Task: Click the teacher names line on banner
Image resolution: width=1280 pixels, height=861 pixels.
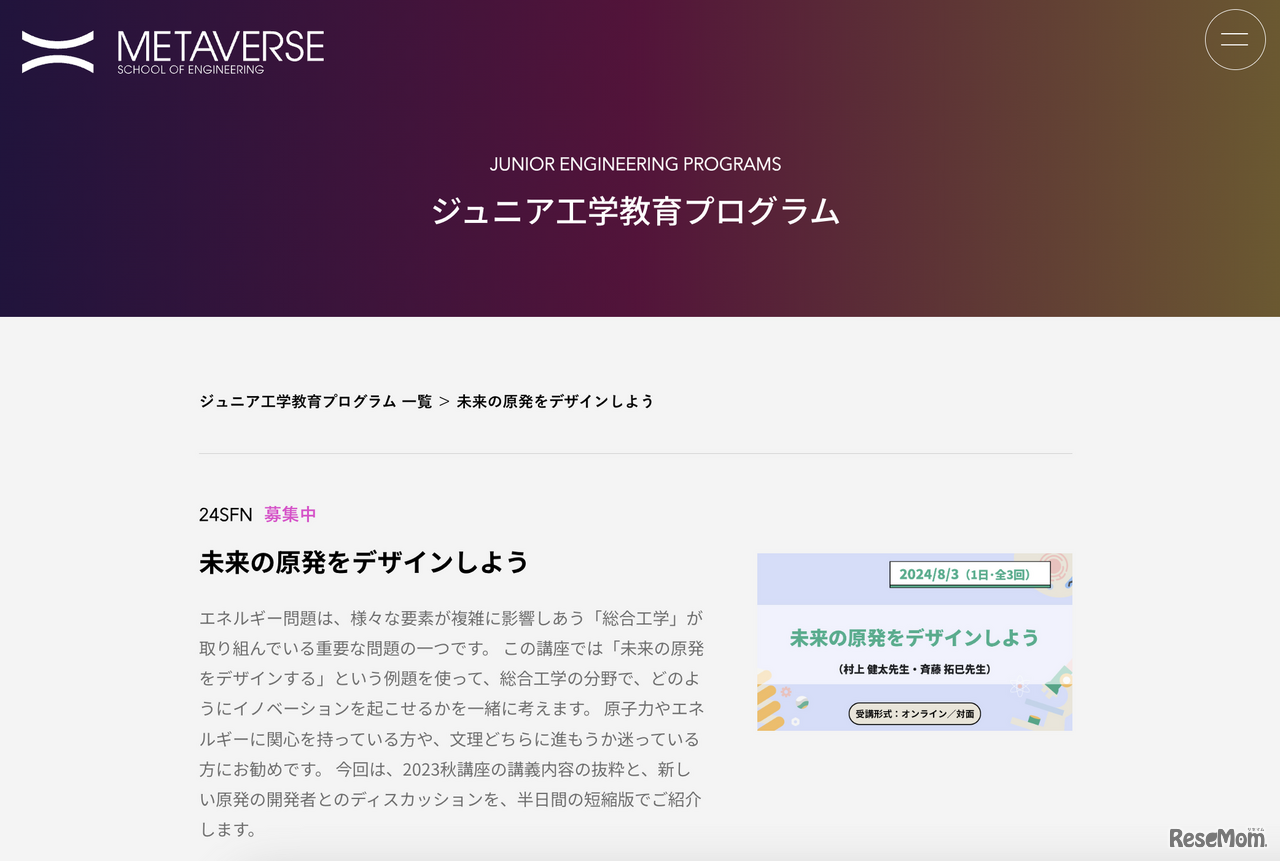Action: pos(914,668)
